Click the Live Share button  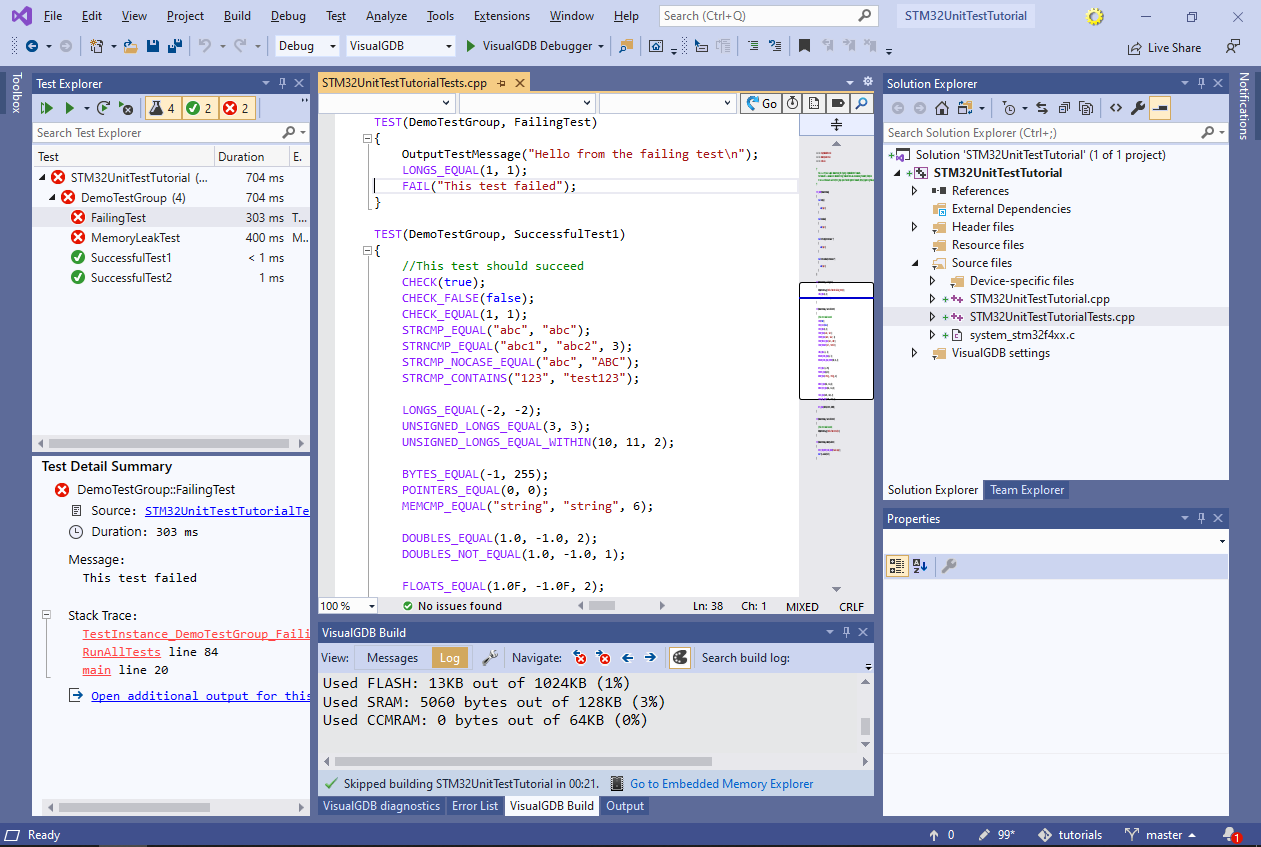[x=1164, y=48]
